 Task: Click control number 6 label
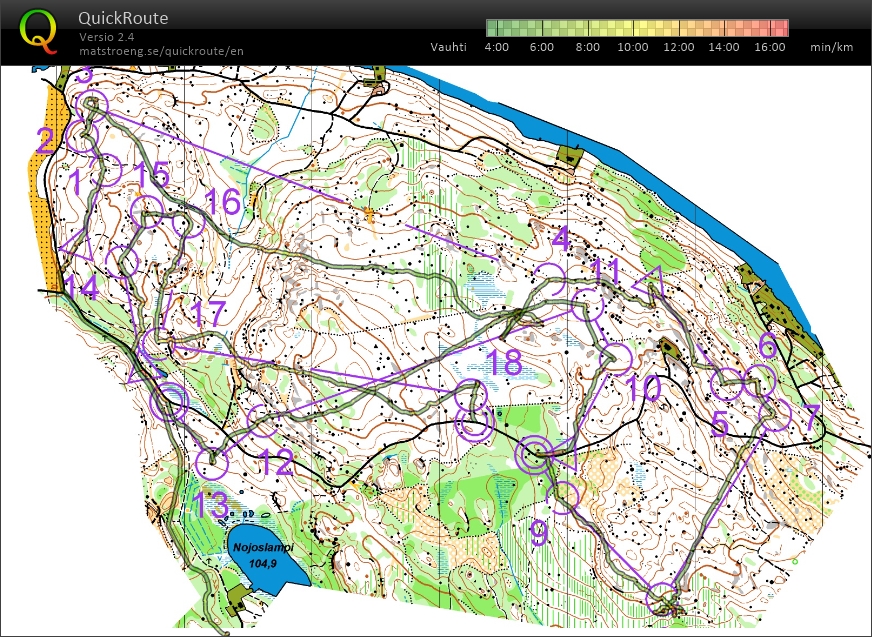[x=767, y=346]
